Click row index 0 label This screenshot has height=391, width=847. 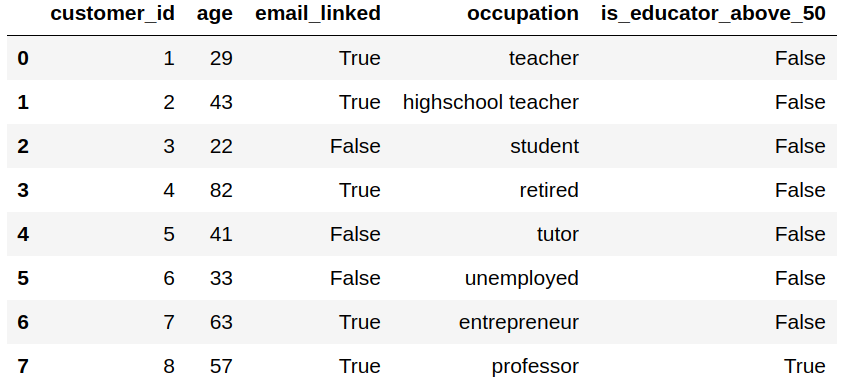[23, 58]
